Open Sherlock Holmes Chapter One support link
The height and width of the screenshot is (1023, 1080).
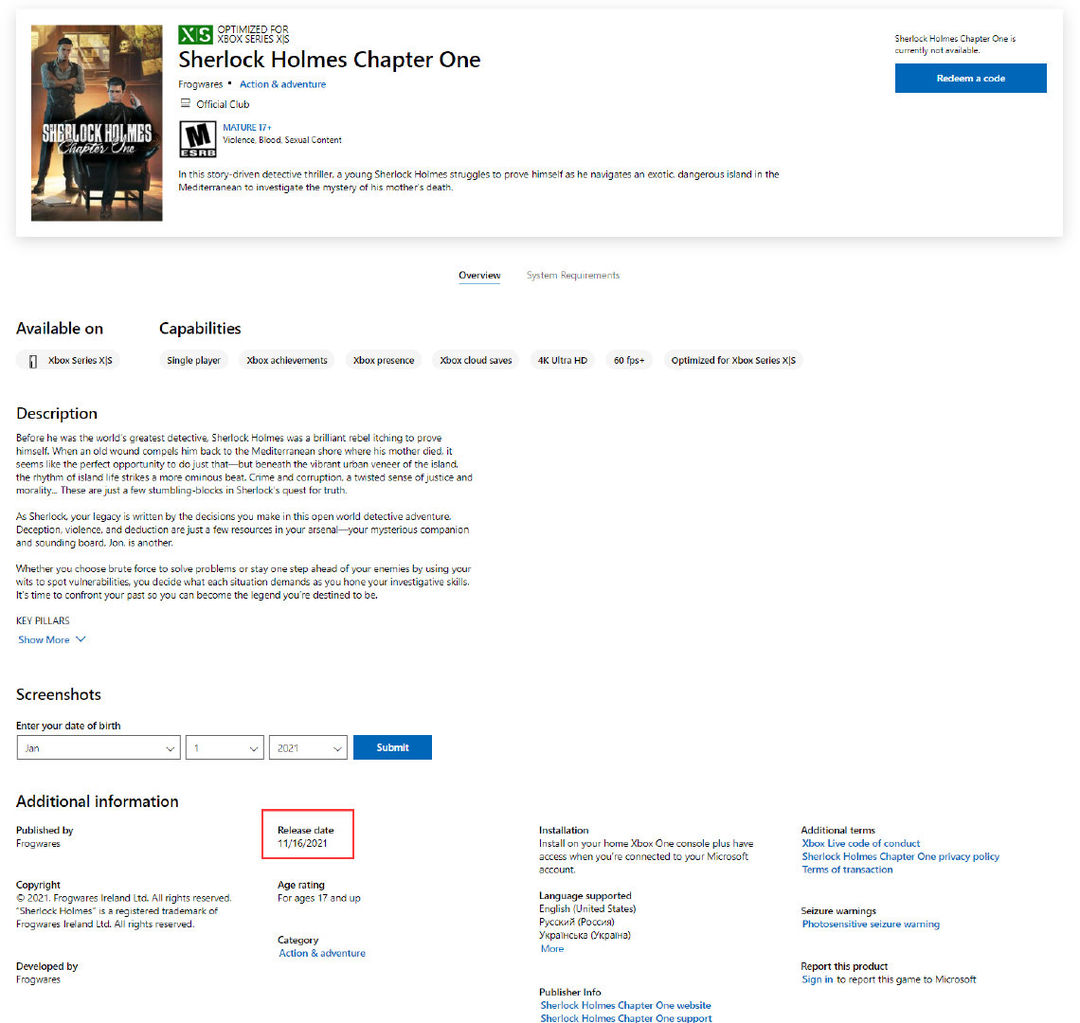coord(625,1017)
